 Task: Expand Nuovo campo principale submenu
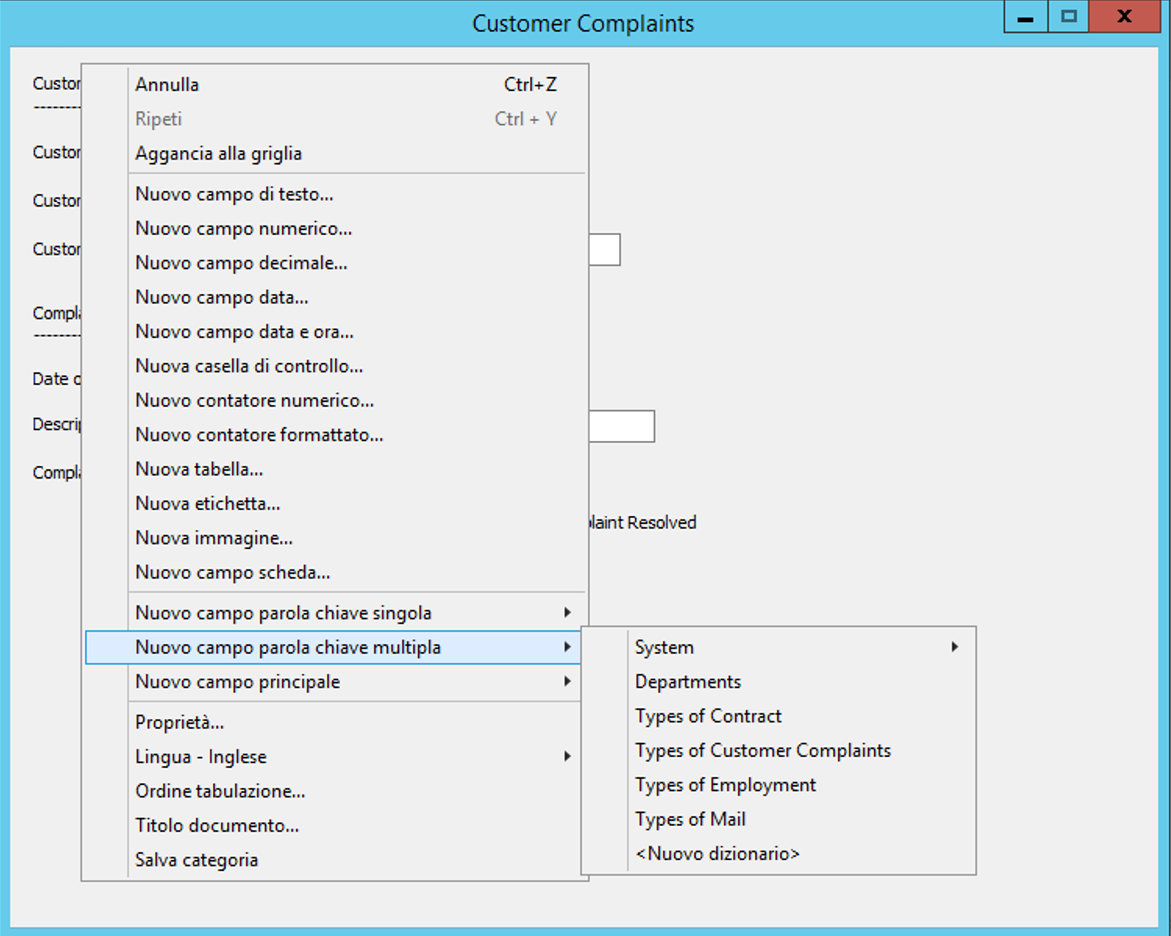(x=334, y=682)
